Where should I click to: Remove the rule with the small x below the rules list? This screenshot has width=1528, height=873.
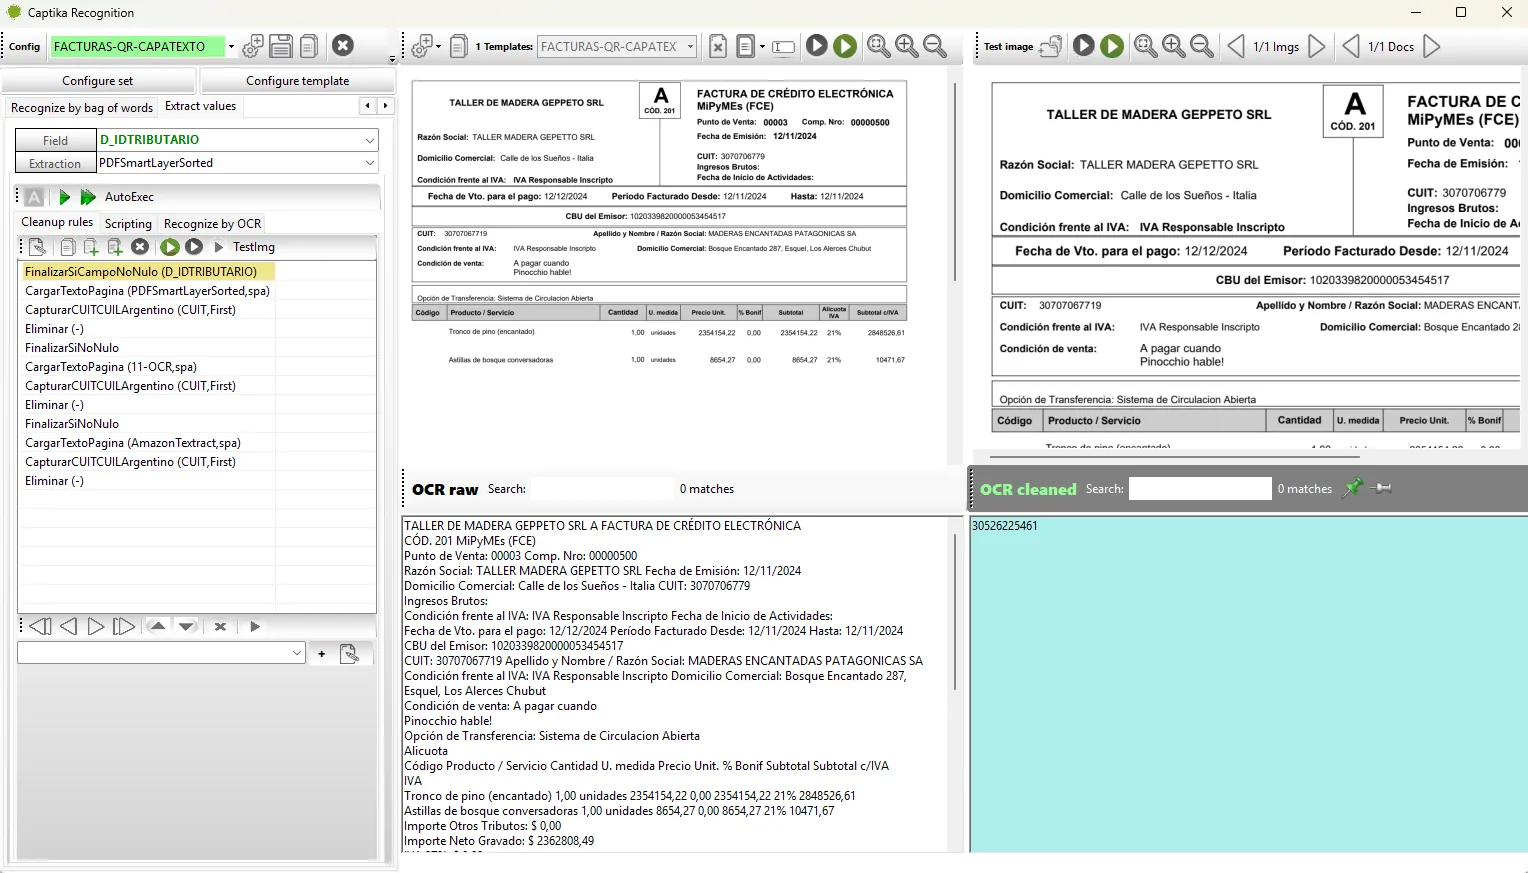pos(220,627)
